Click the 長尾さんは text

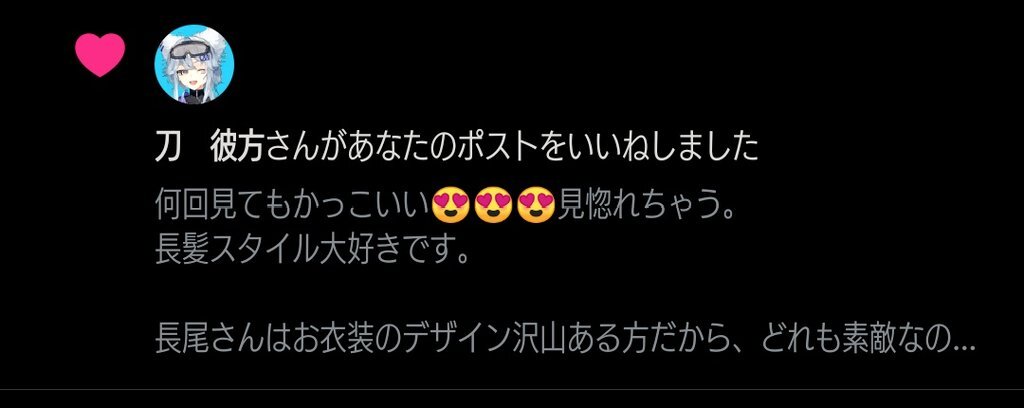pos(222,341)
